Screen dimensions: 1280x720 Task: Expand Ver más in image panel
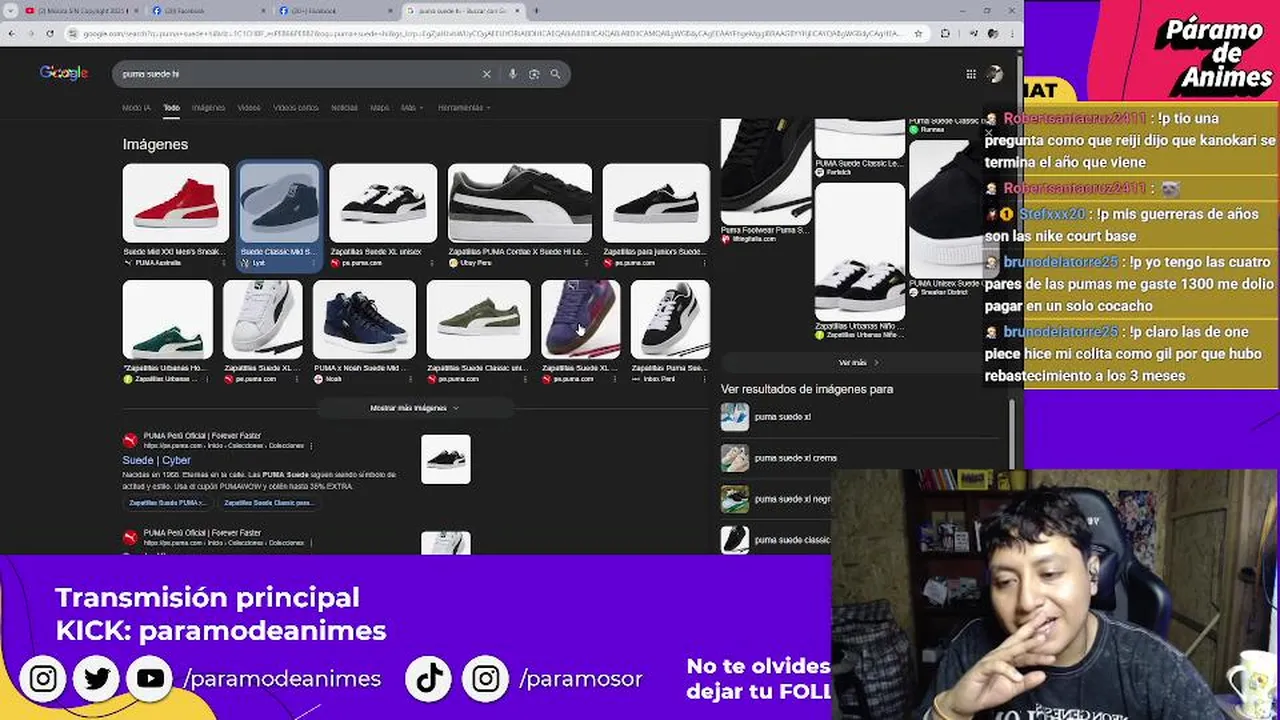[859, 363]
